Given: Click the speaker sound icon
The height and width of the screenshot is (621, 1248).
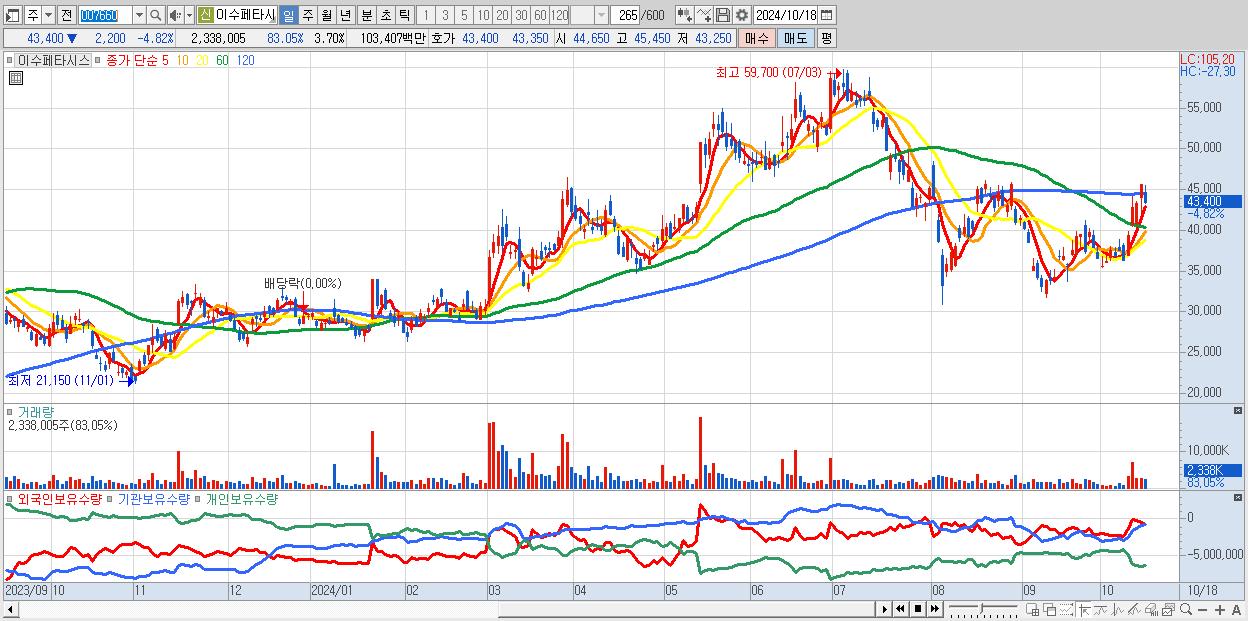Looking at the screenshot, I should click(175, 16).
